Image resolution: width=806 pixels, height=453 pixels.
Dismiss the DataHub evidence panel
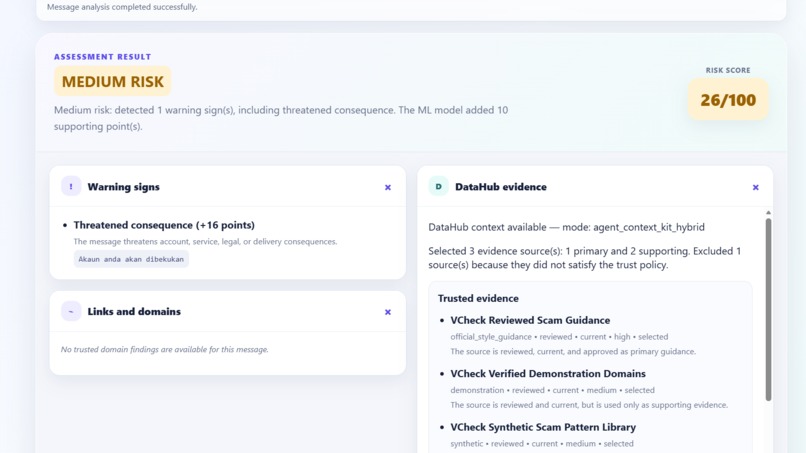[756, 187]
